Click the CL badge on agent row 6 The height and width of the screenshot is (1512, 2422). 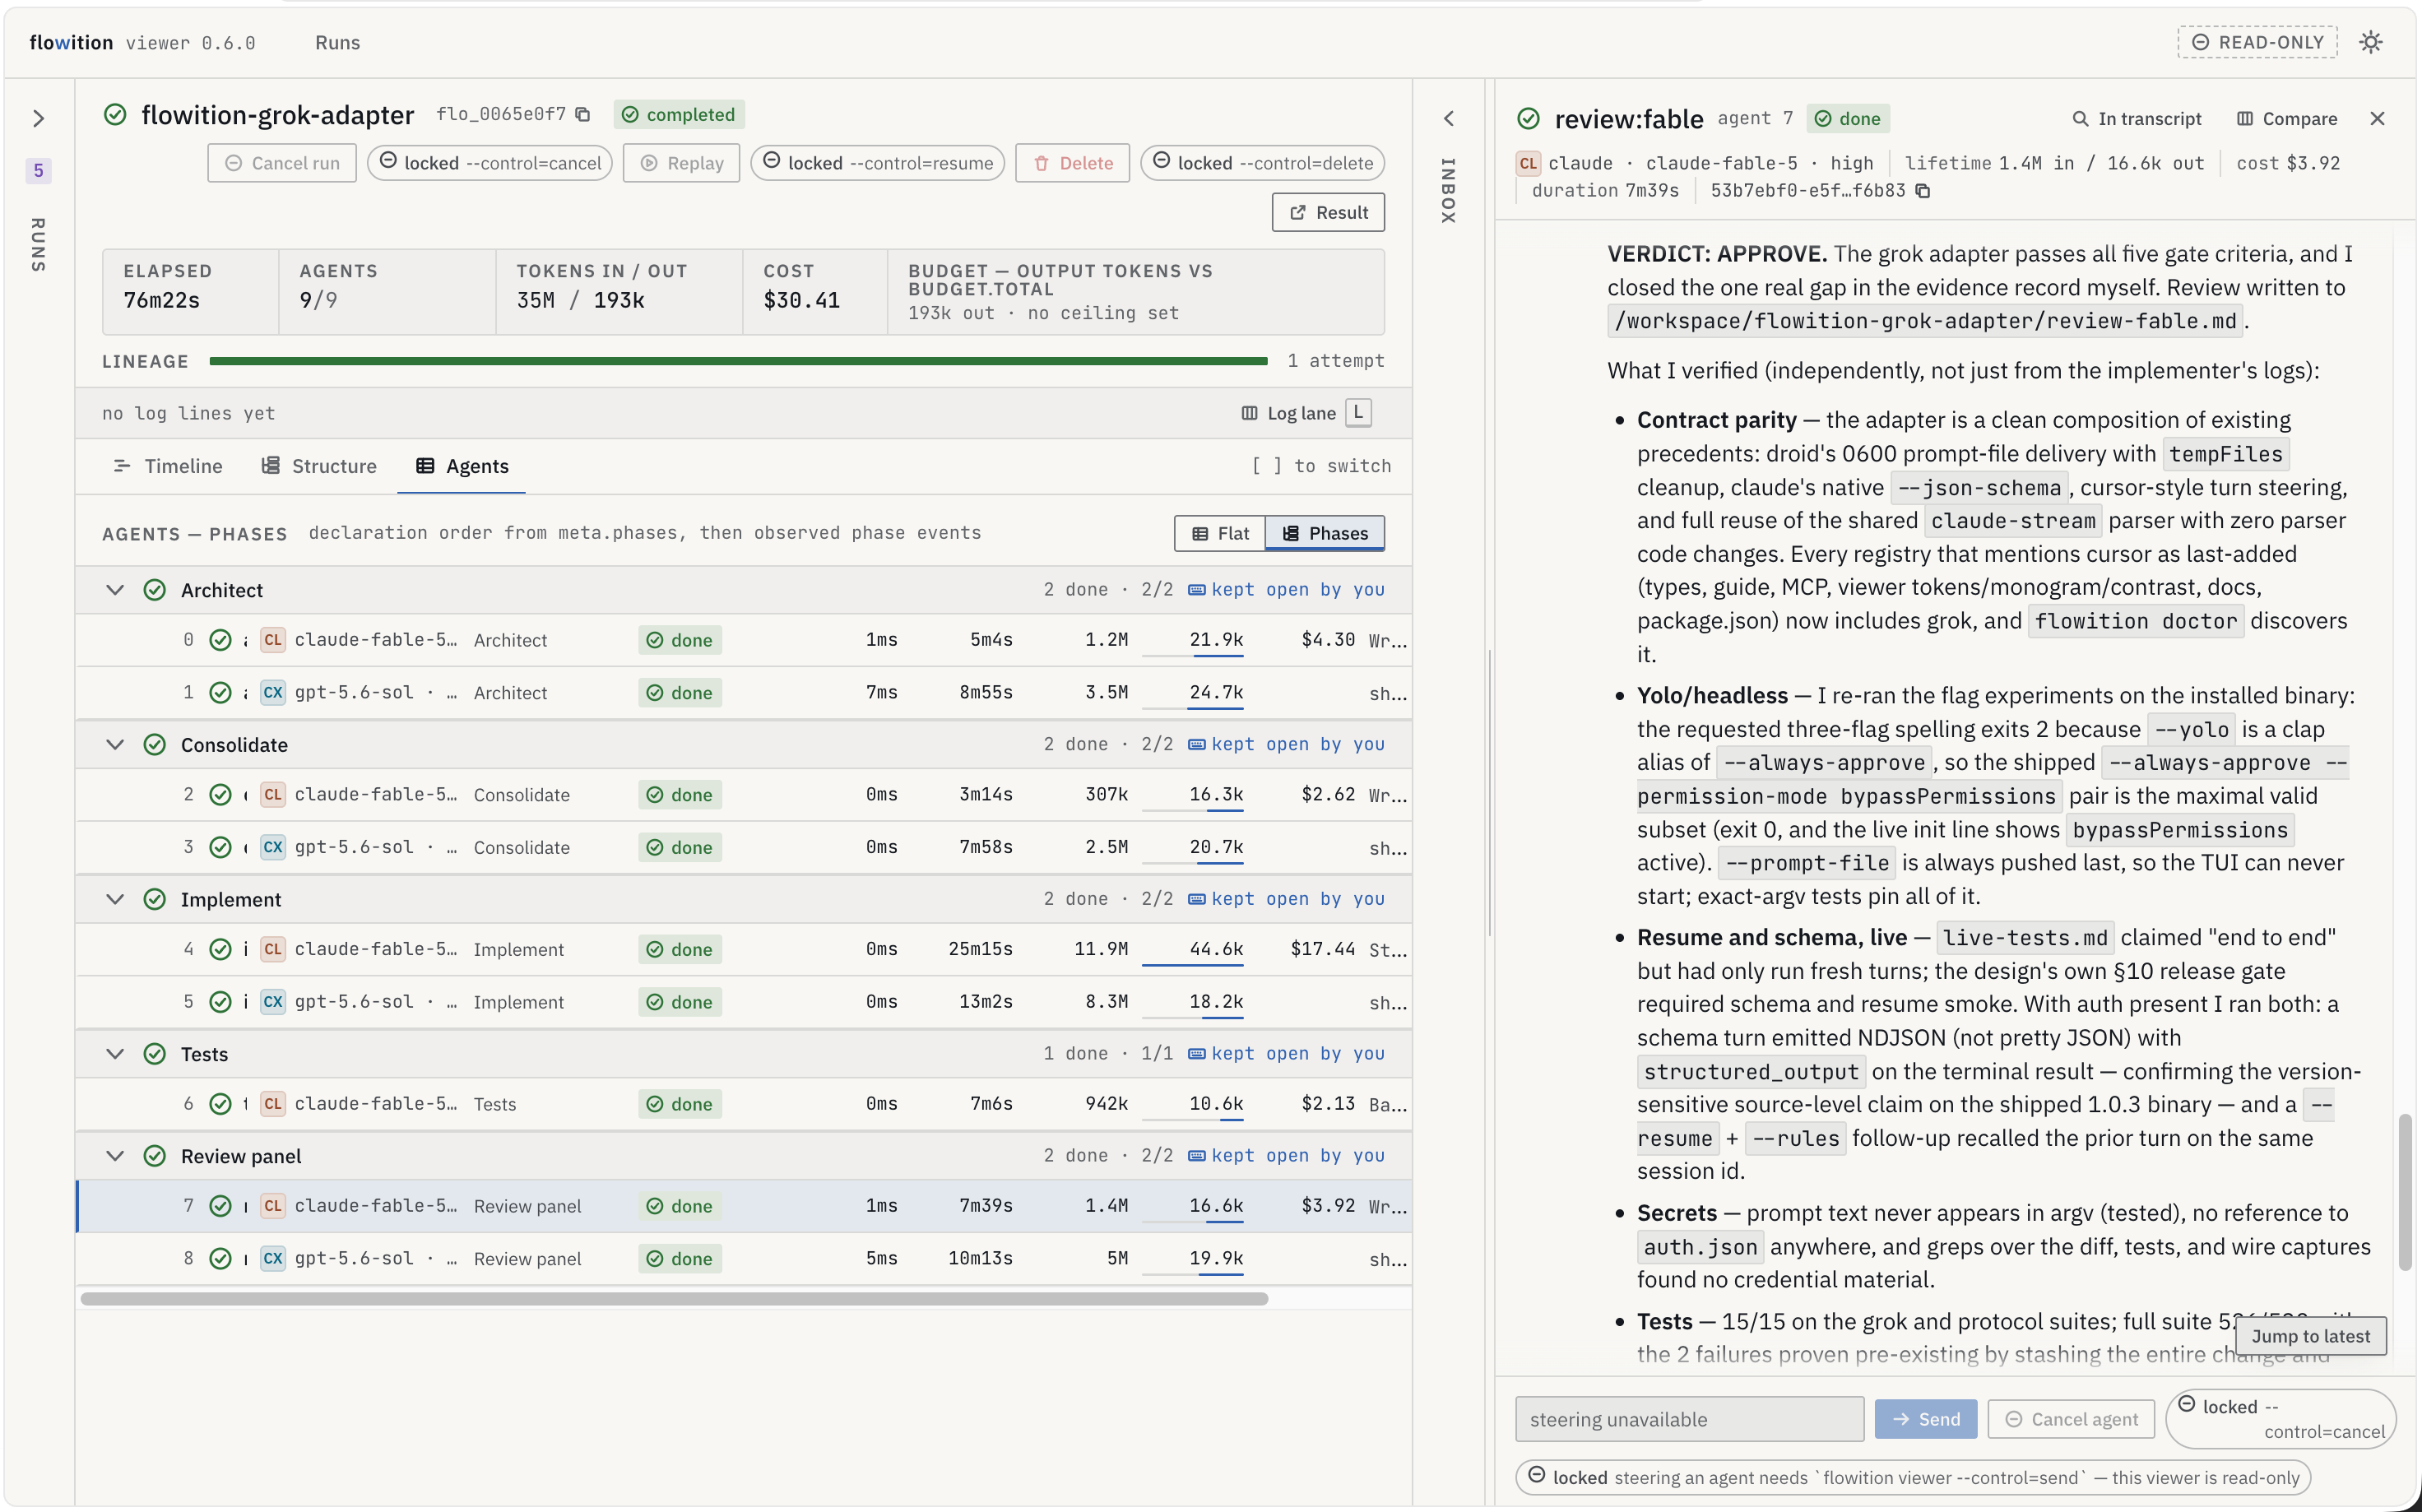pyautogui.click(x=273, y=1103)
